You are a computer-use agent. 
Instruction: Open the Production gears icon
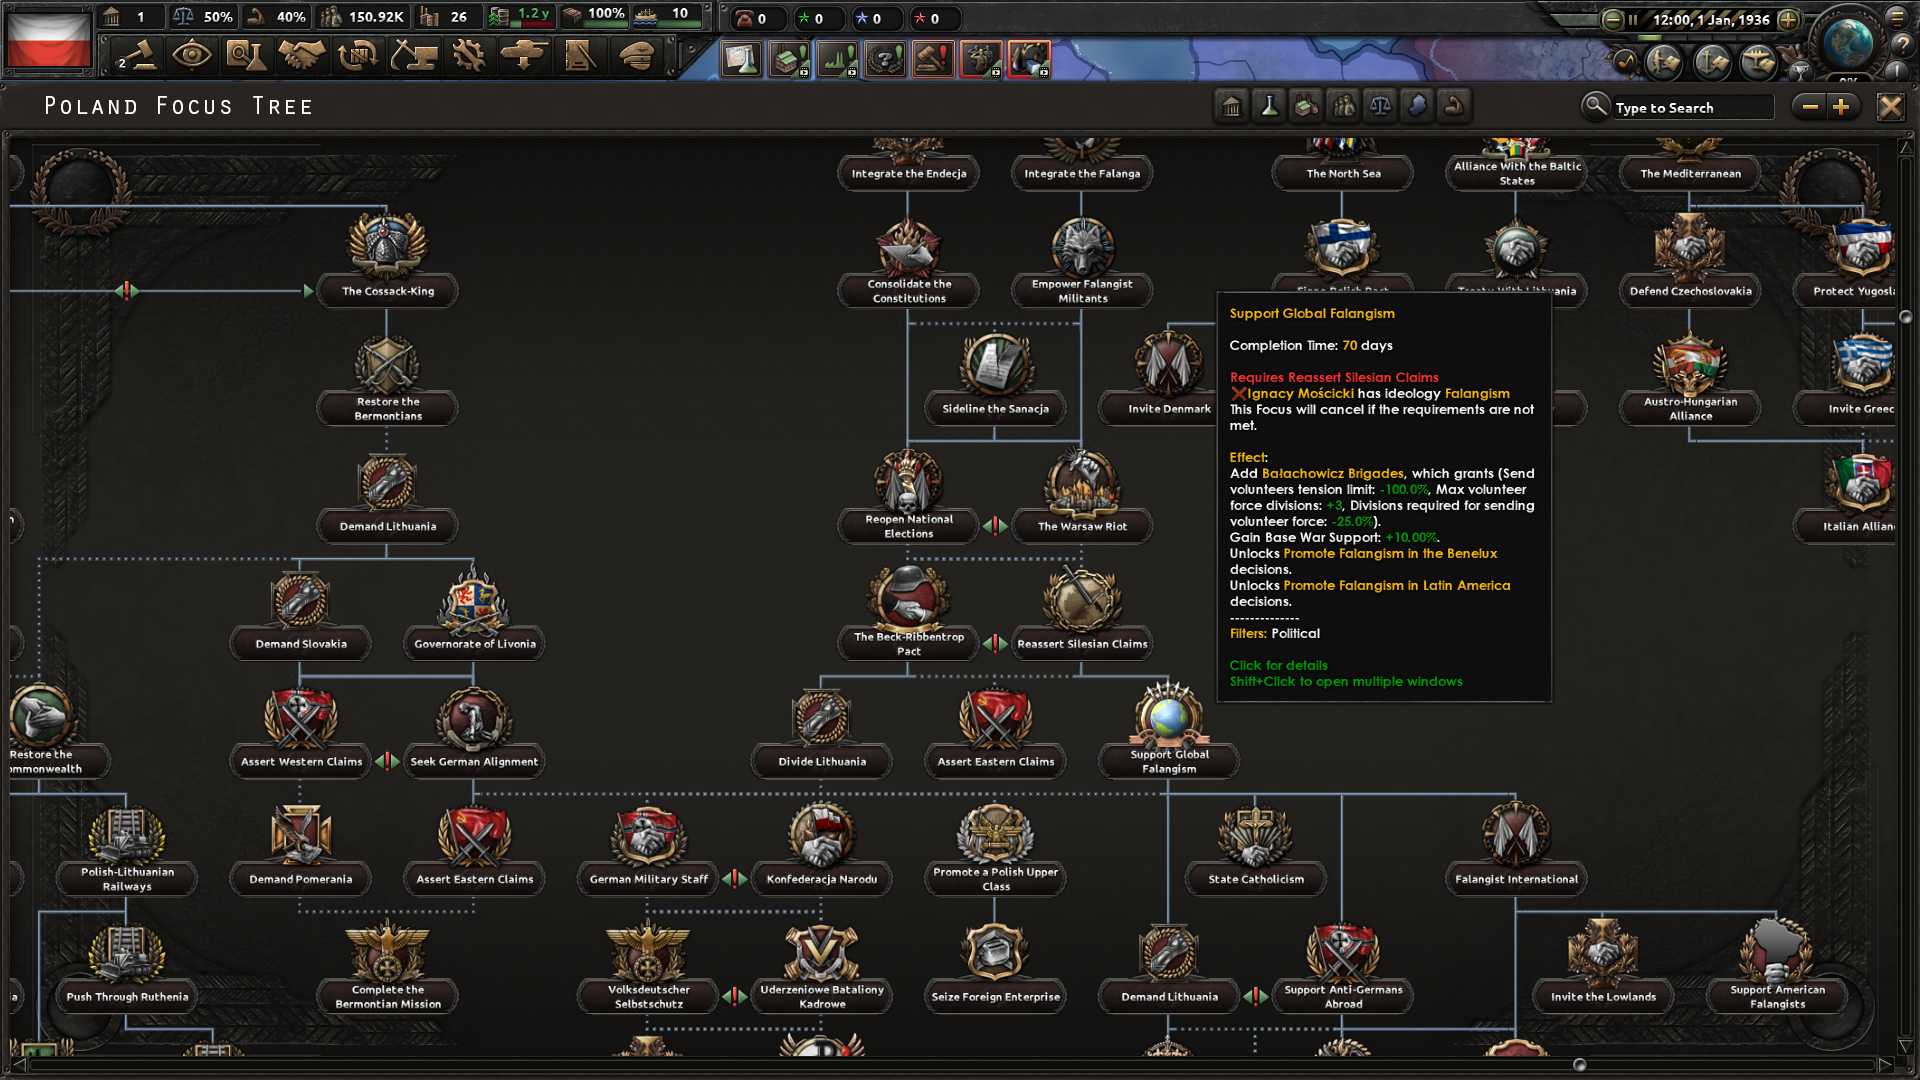click(x=468, y=56)
